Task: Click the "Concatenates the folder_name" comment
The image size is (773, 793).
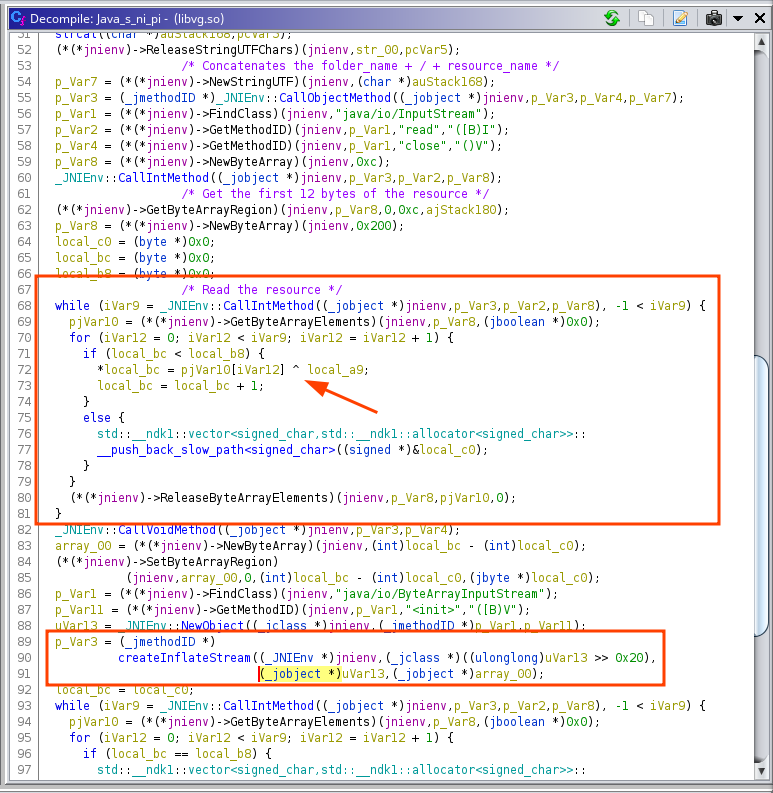Action: pos(370,66)
